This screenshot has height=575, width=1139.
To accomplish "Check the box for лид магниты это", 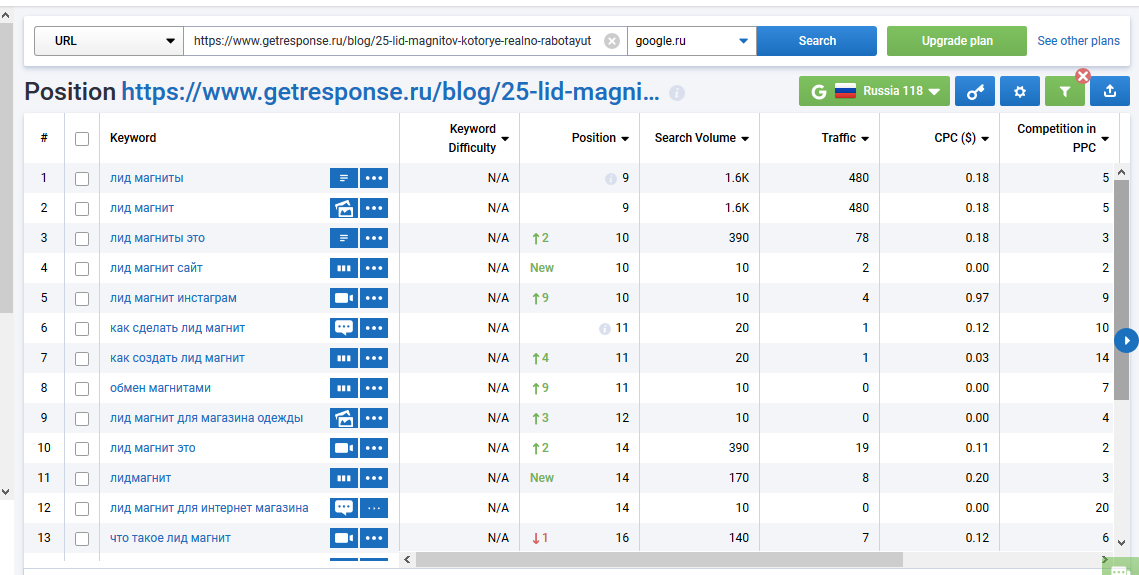I will (x=82, y=239).
